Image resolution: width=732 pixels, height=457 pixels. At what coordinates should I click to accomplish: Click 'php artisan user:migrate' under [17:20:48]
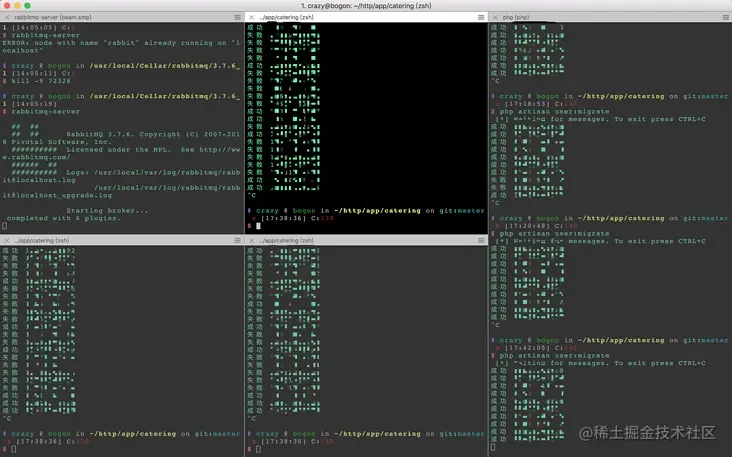tap(554, 233)
